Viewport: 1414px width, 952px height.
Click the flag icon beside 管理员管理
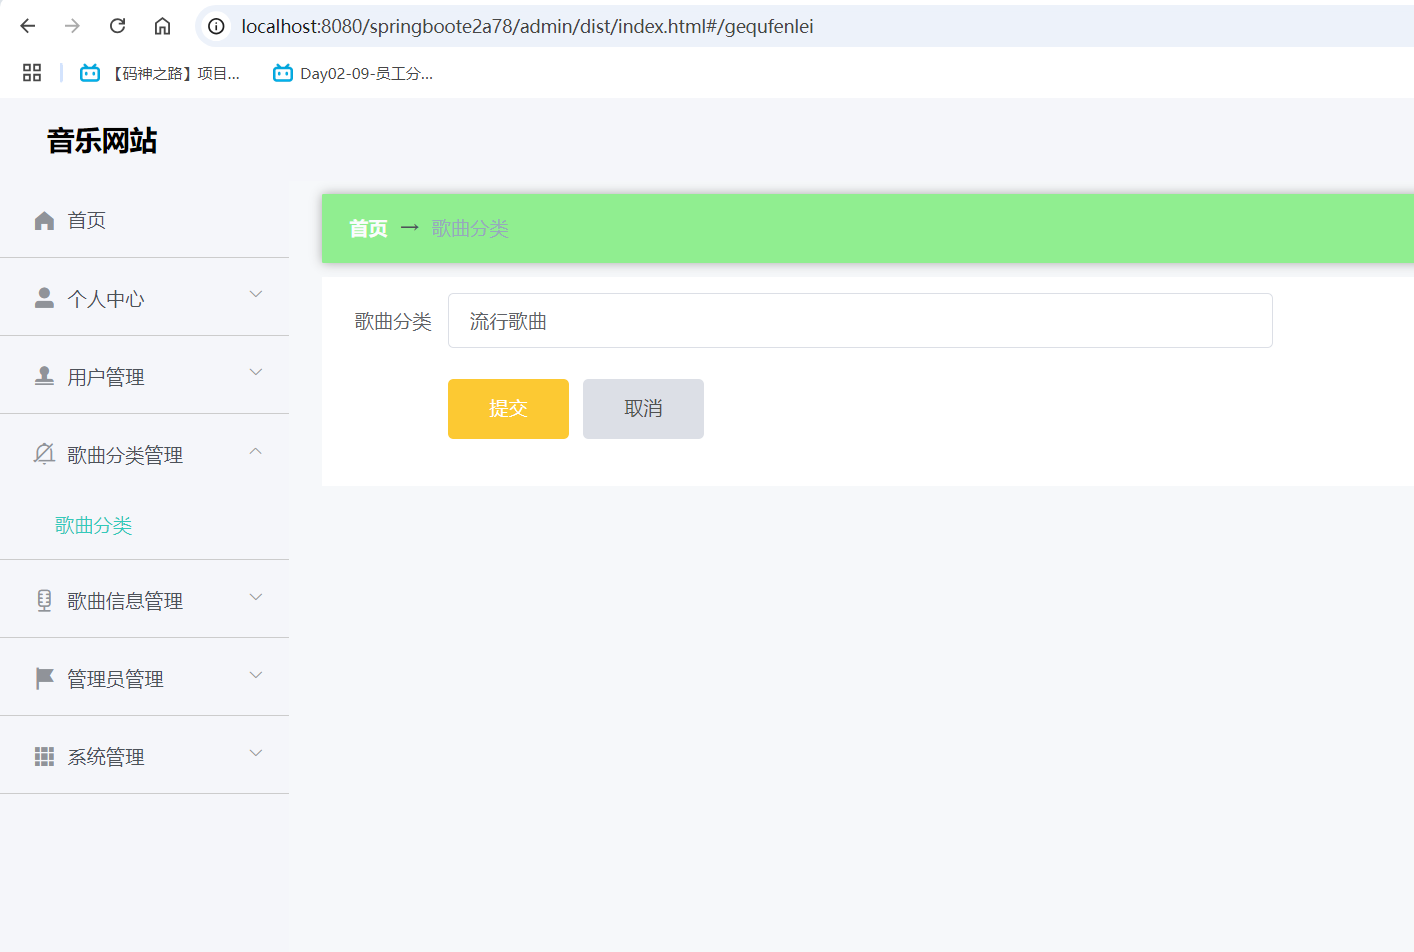(44, 678)
